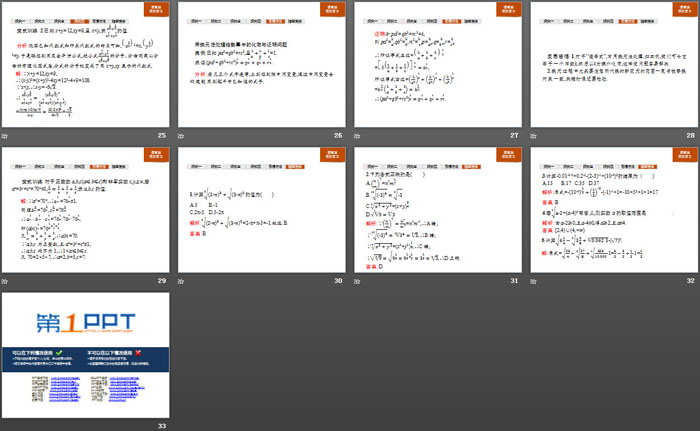Click the slide number label 30
700x431 pixels.
click(x=338, y=281)
